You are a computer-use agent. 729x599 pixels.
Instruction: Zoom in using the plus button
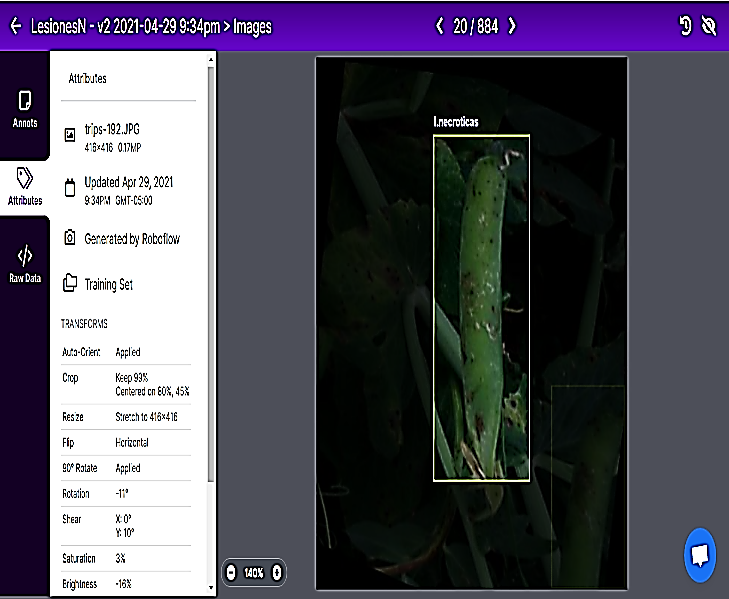[277, 573]
